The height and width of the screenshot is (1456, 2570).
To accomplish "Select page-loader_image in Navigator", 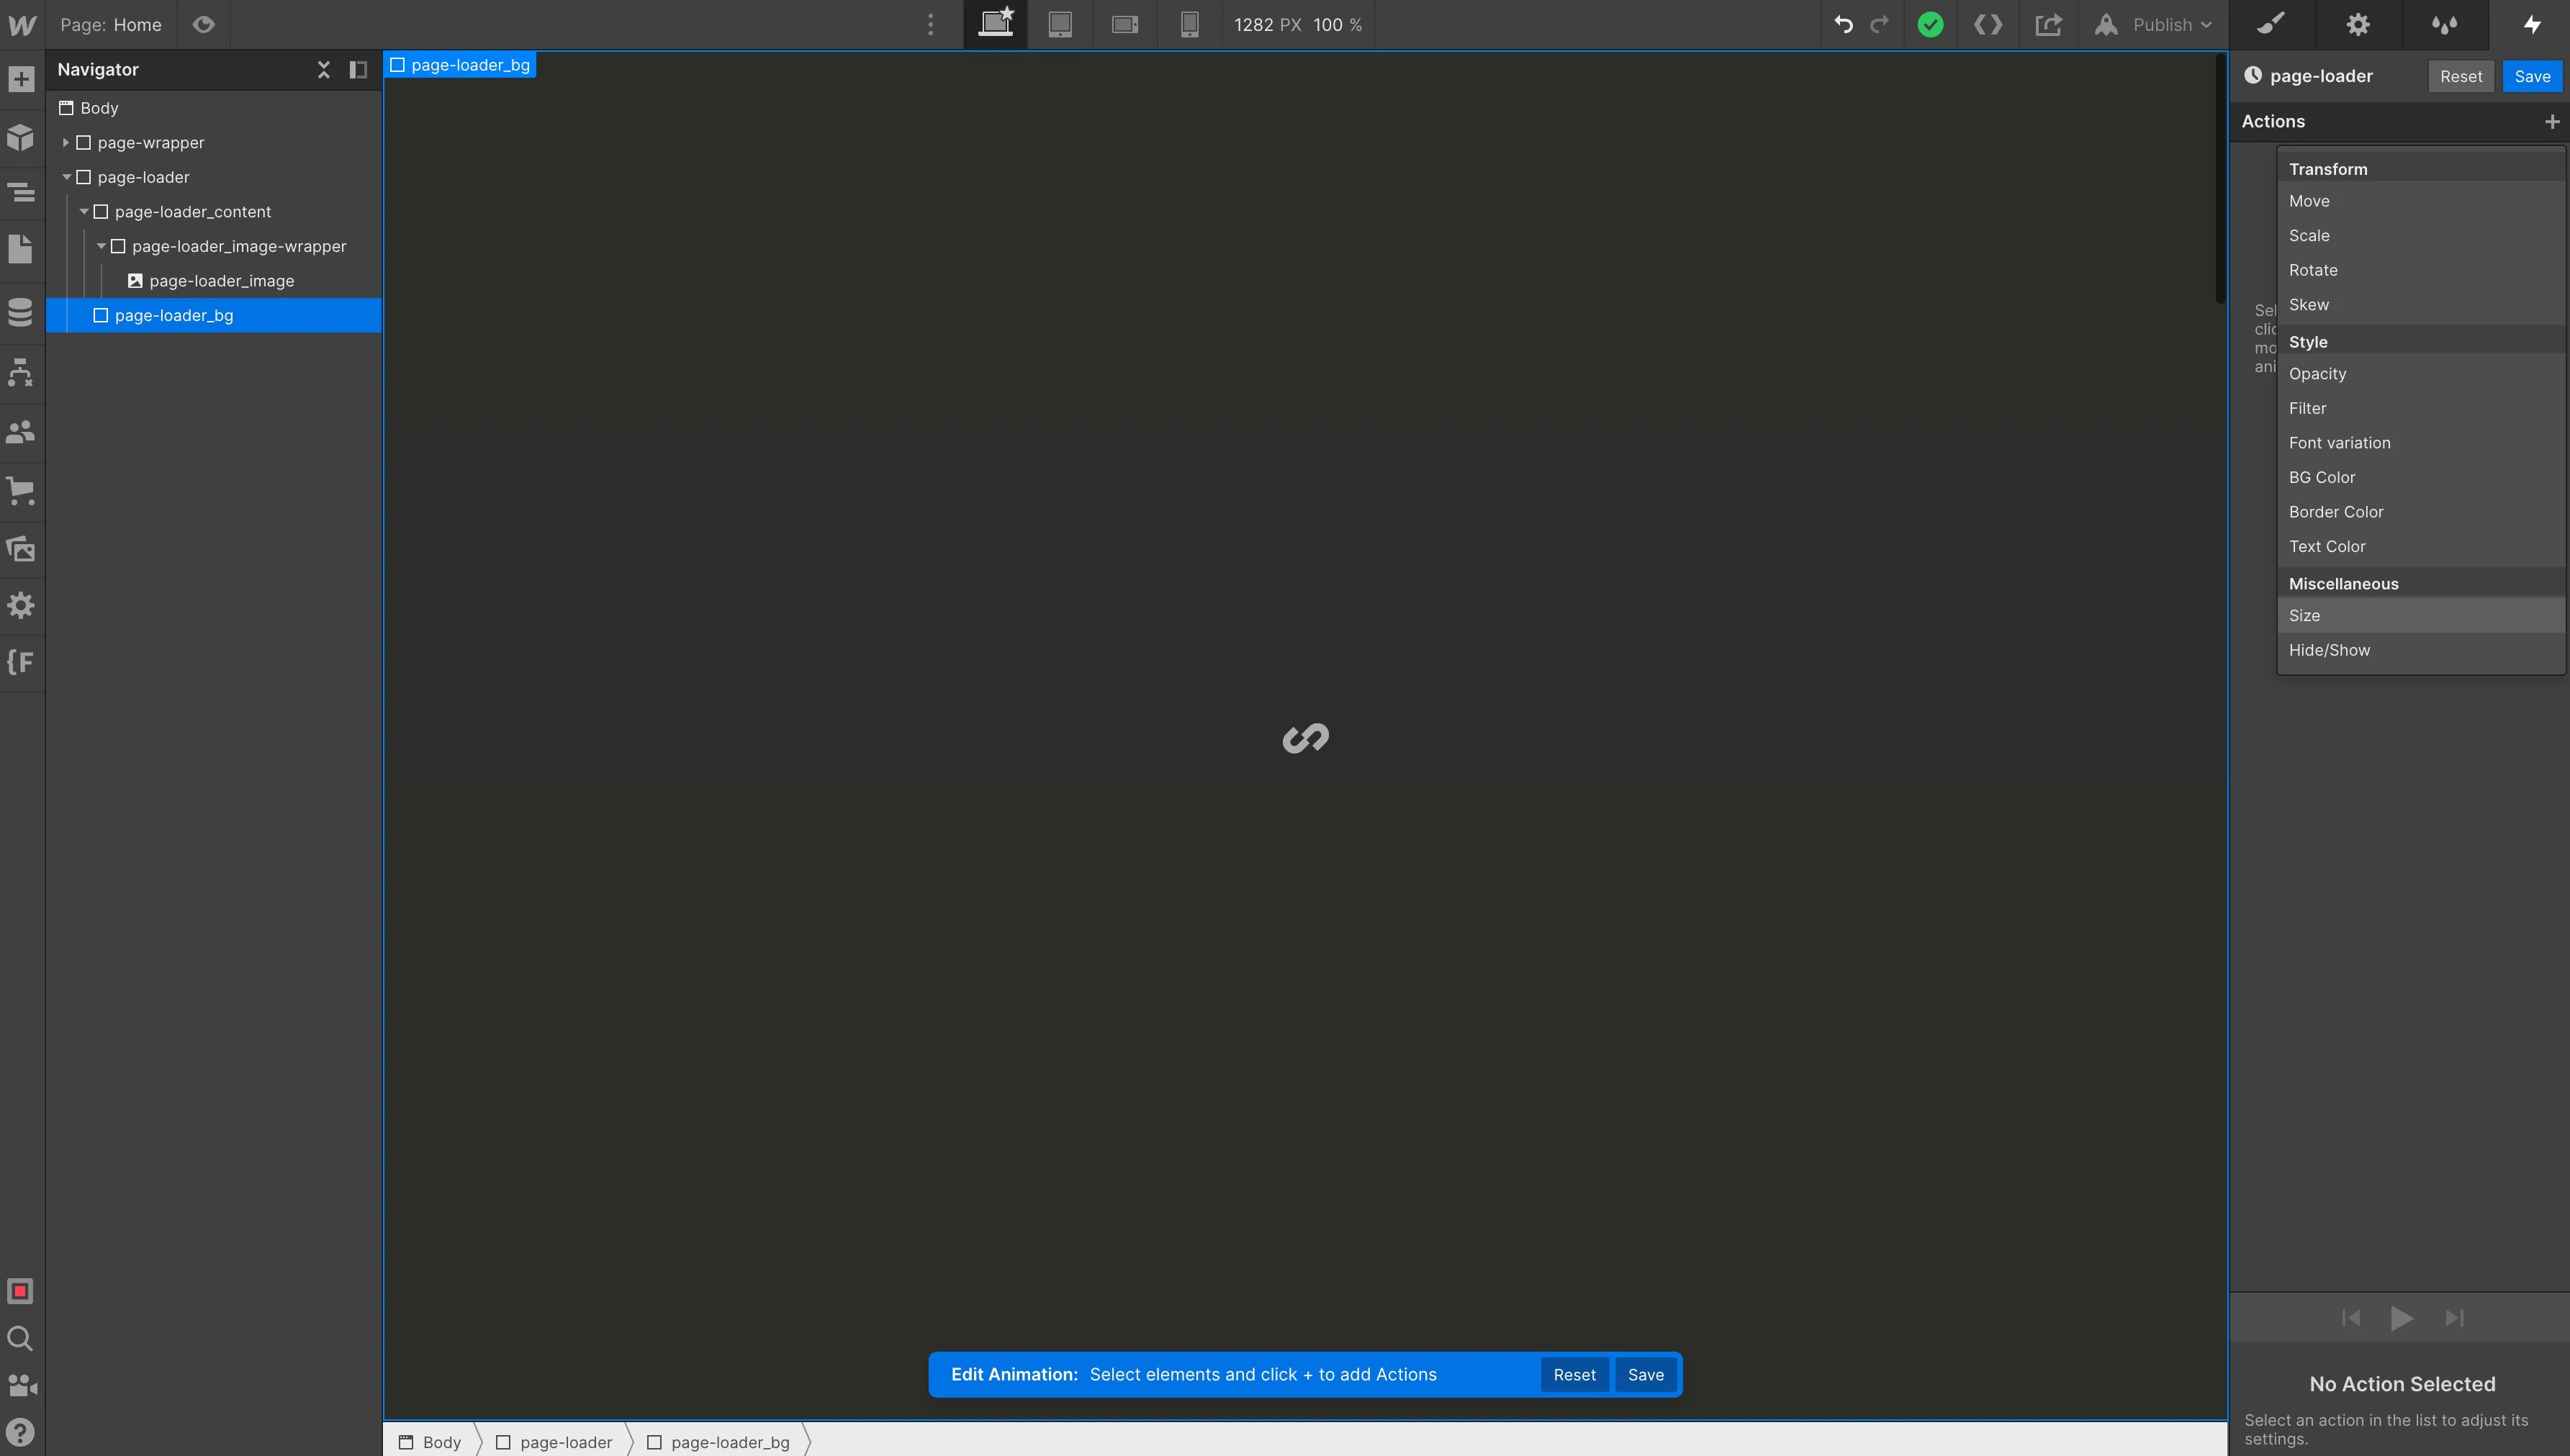I will coord(221,281).
